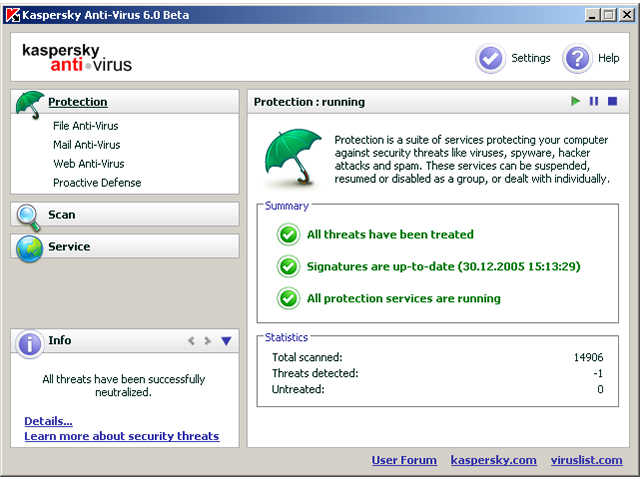The image size is (640, 480).
Task: Follow the Details... link
Action: 48,421
